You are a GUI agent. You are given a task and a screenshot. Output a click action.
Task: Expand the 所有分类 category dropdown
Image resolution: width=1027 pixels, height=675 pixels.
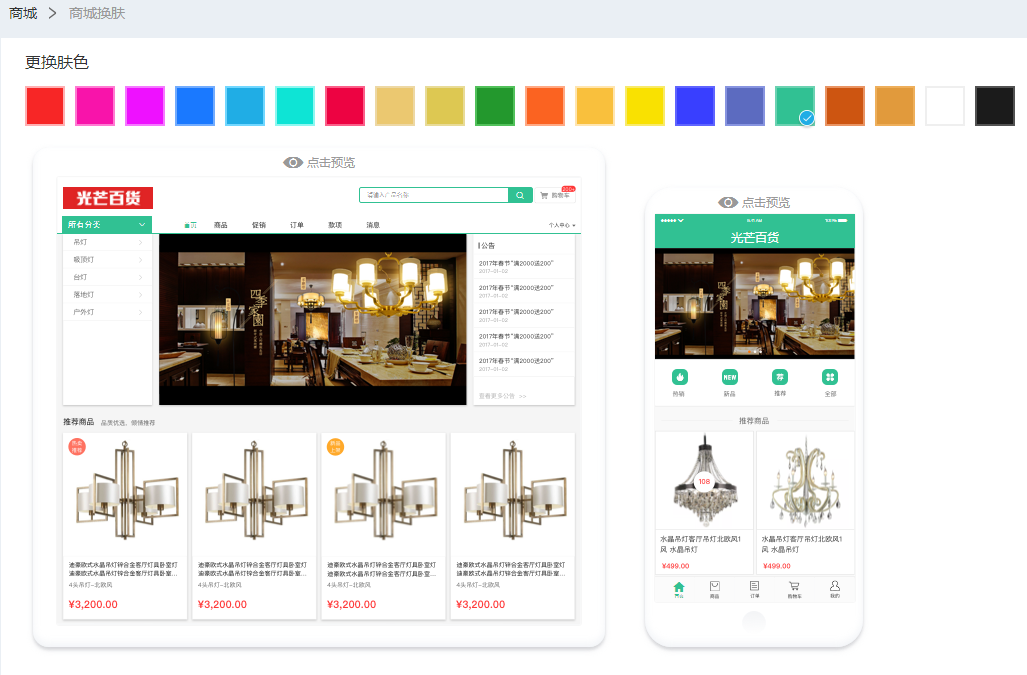click(x=107, y=225)
